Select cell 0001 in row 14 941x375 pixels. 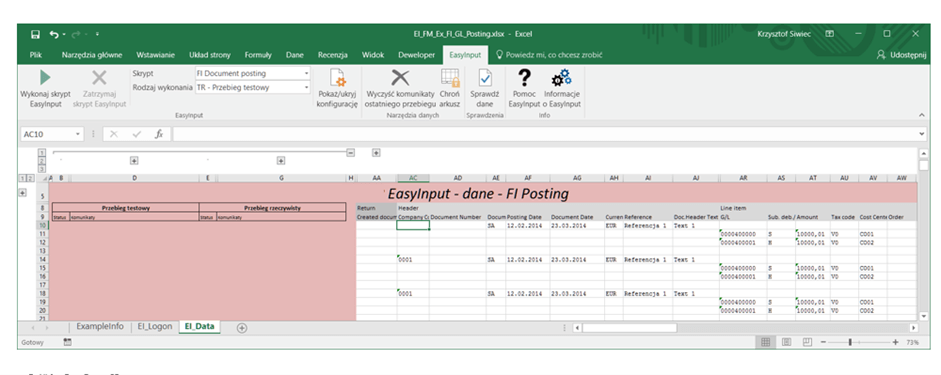[413, 260]
